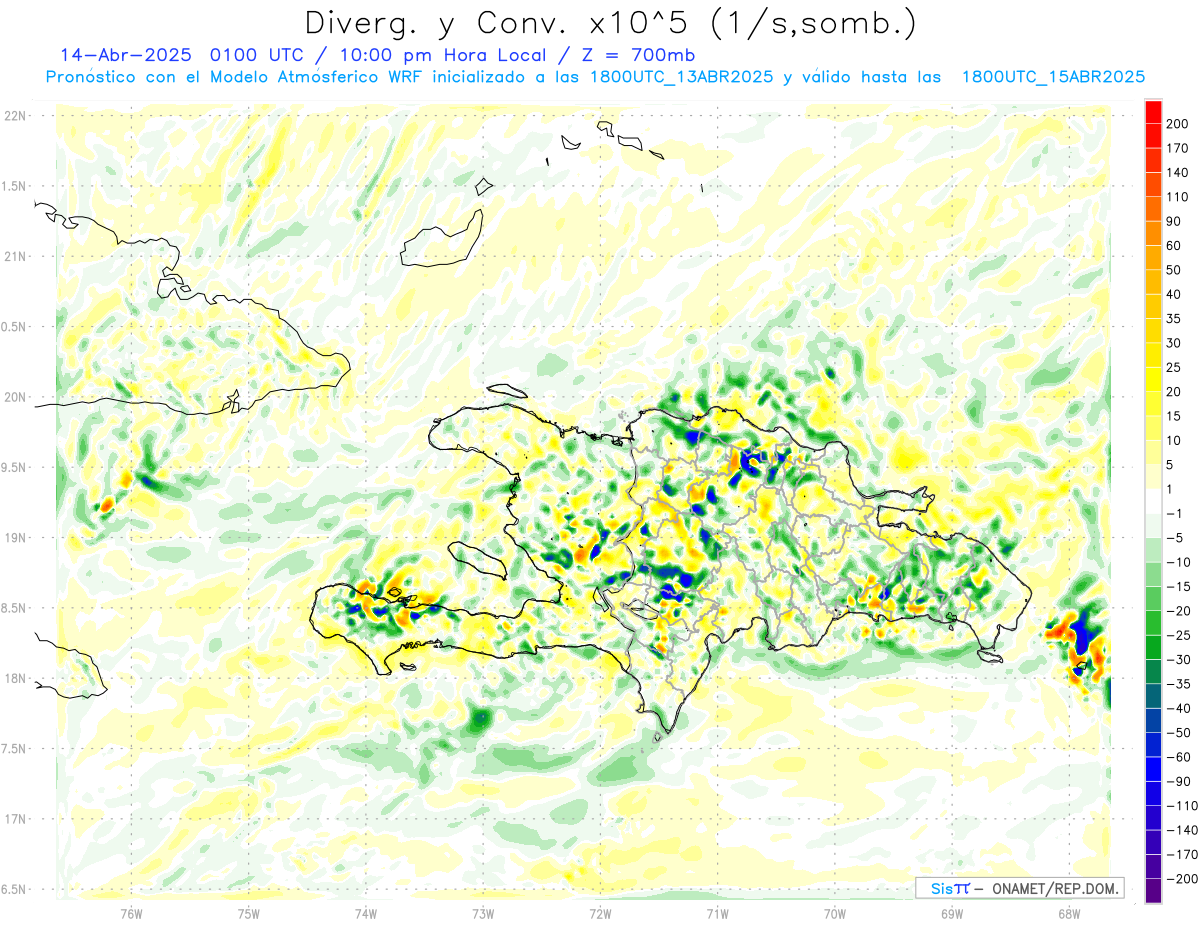The height and width of the screenshot is (927, 1200).
Task: Click the '1800UTC_15ABR2025' valid-until text
Action: 1053,77
